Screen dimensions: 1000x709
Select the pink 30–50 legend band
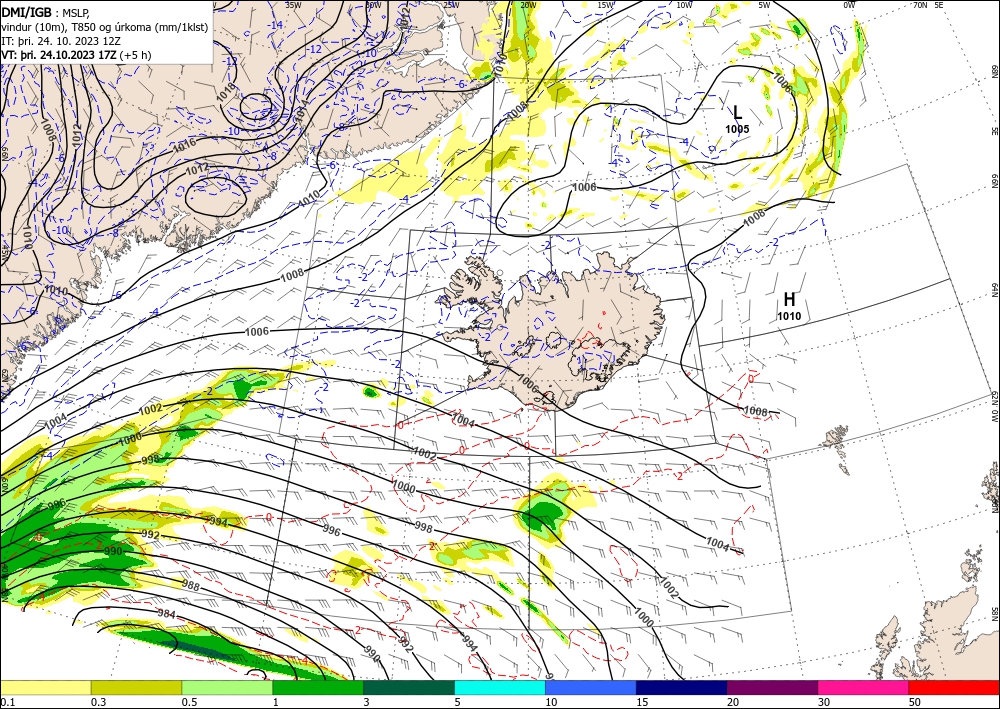(x=864, y=687)
